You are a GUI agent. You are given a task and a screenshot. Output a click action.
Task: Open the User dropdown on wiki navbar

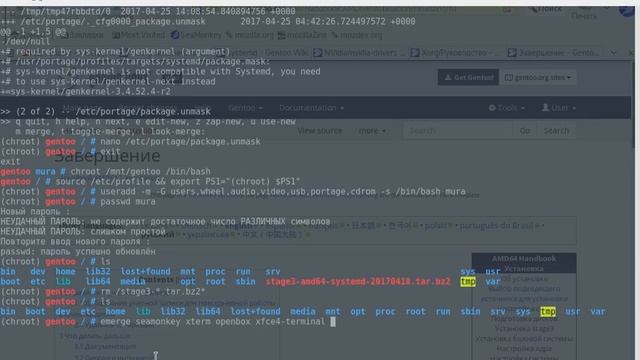(x=559, y=108)
